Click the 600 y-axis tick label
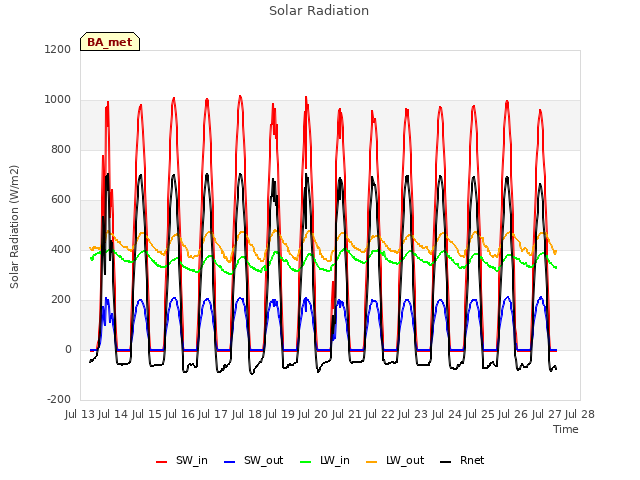 [x=61, y=200]
